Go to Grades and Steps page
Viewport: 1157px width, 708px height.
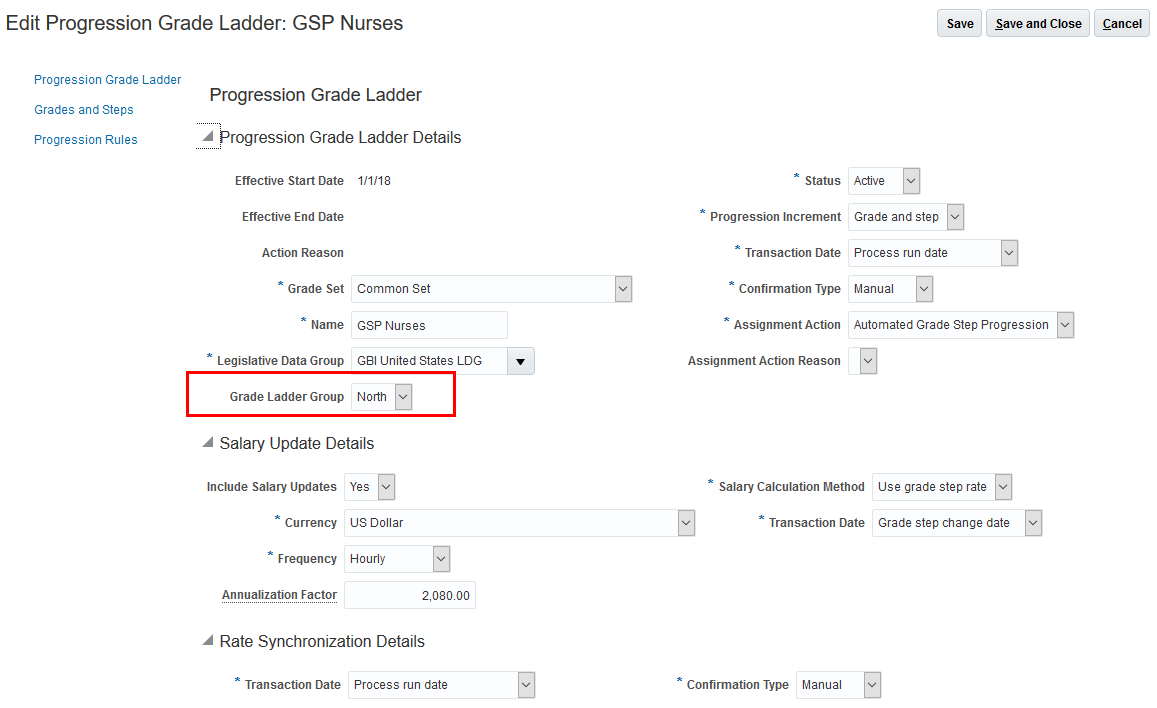84,110
